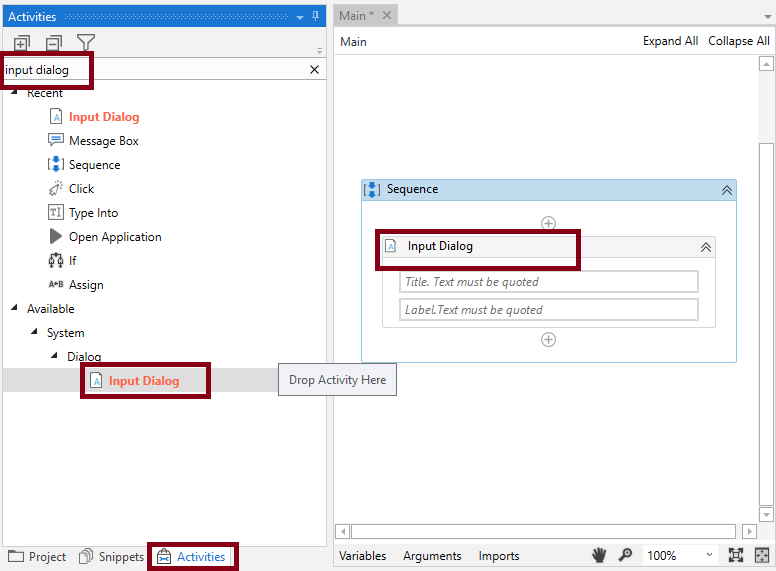The width and height of the screenshot is (776, 571).
Task: Collapse the Dialog tree node
Action: coord(54,355)
